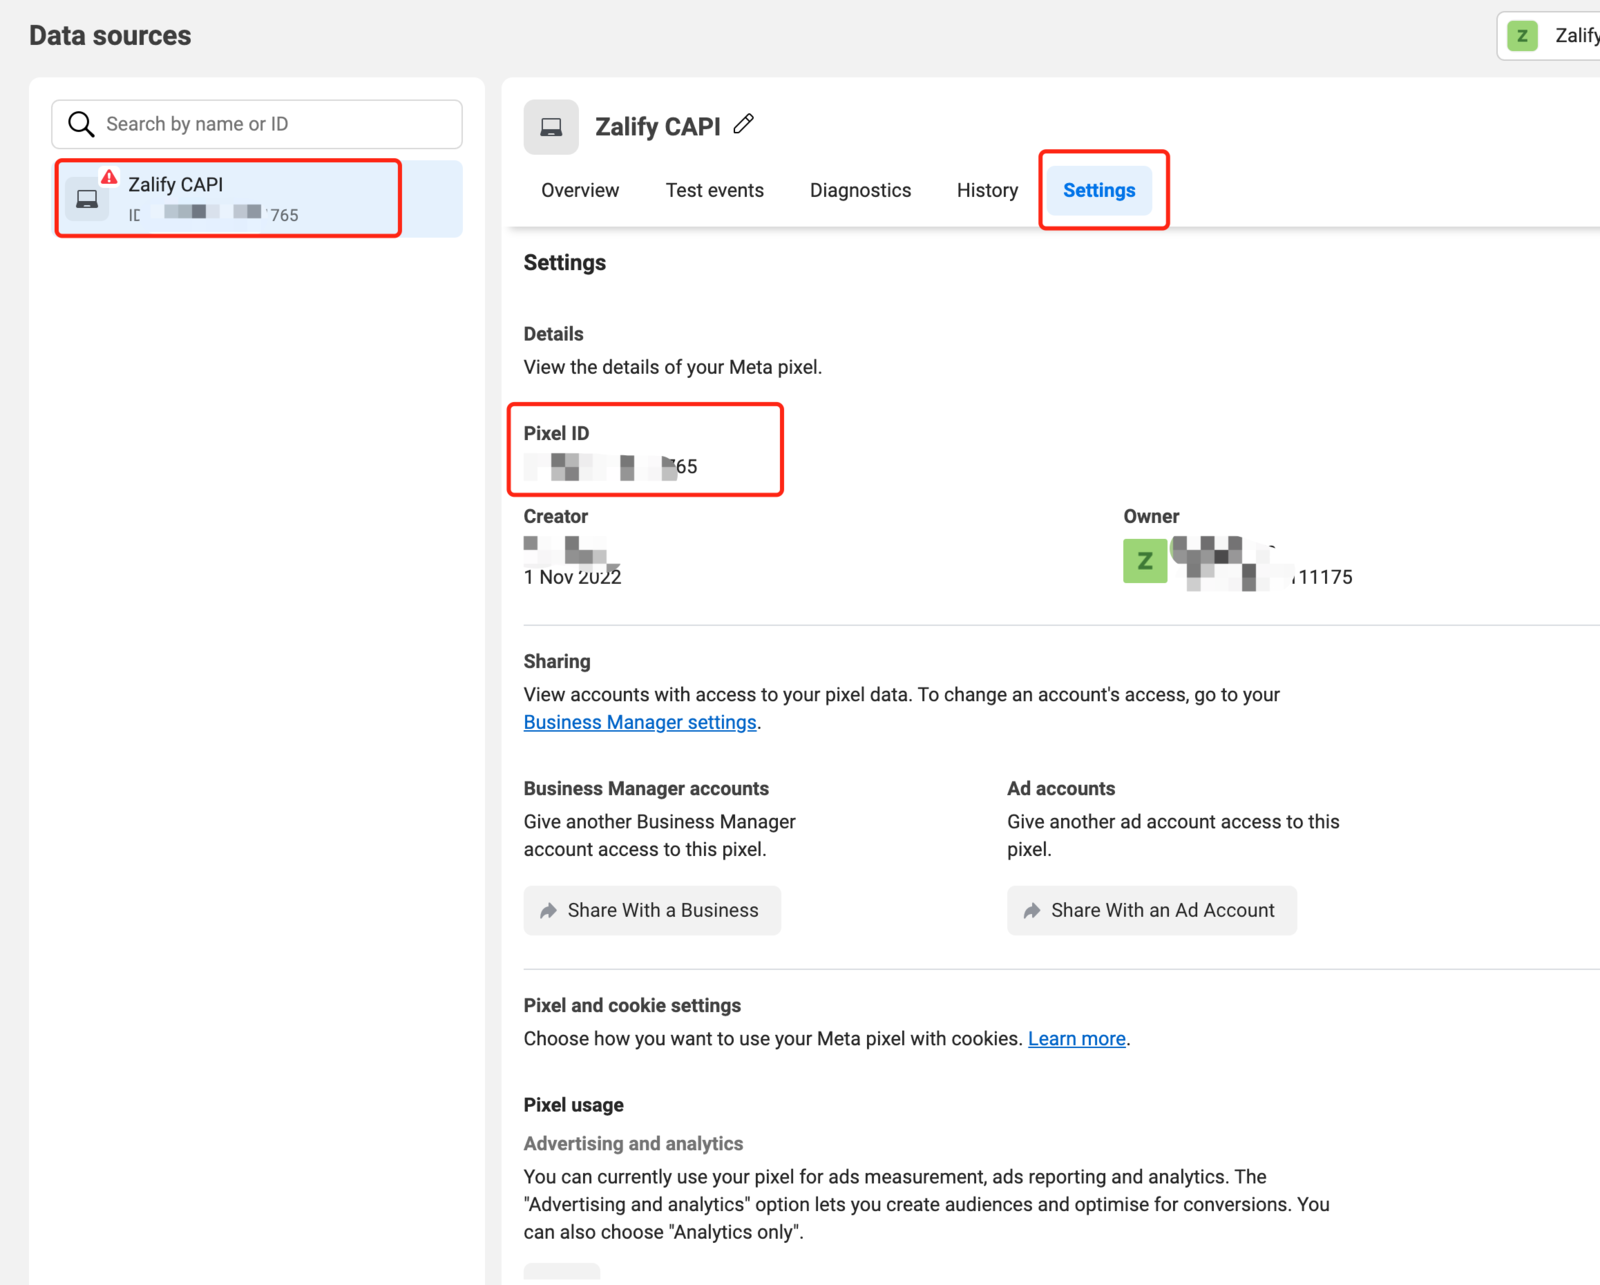Click the green Z account avatar at top right
Image resolution: width=1600 pixels, height=1285 pixels.
coord(1522,36)
